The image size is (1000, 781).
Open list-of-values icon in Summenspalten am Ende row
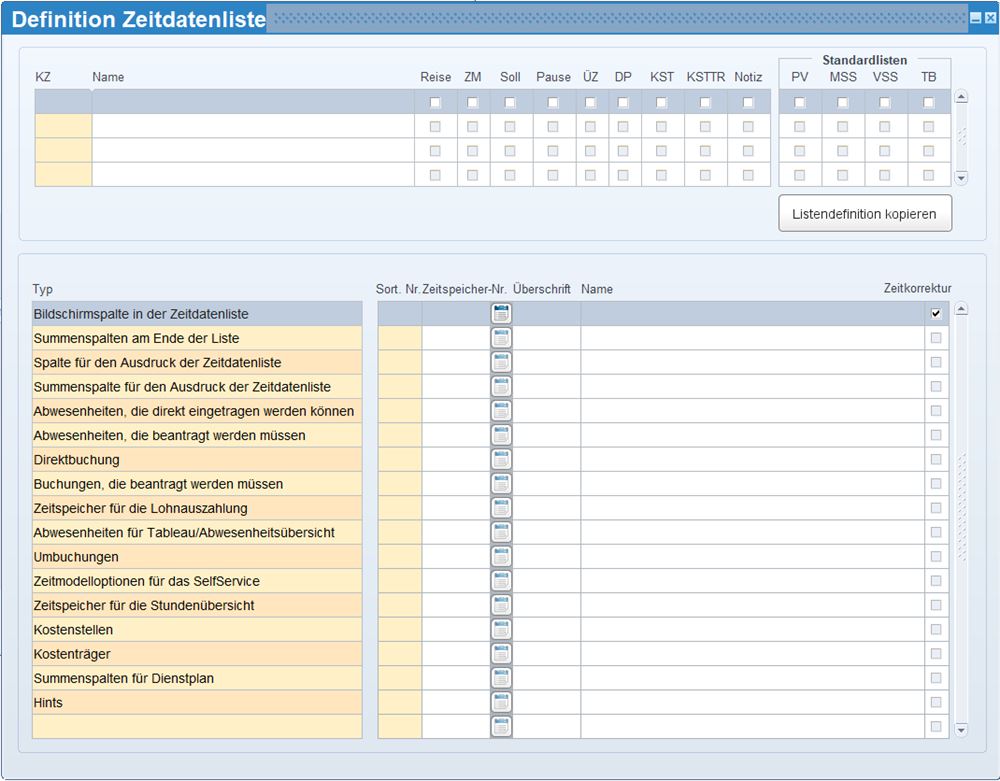501,338
